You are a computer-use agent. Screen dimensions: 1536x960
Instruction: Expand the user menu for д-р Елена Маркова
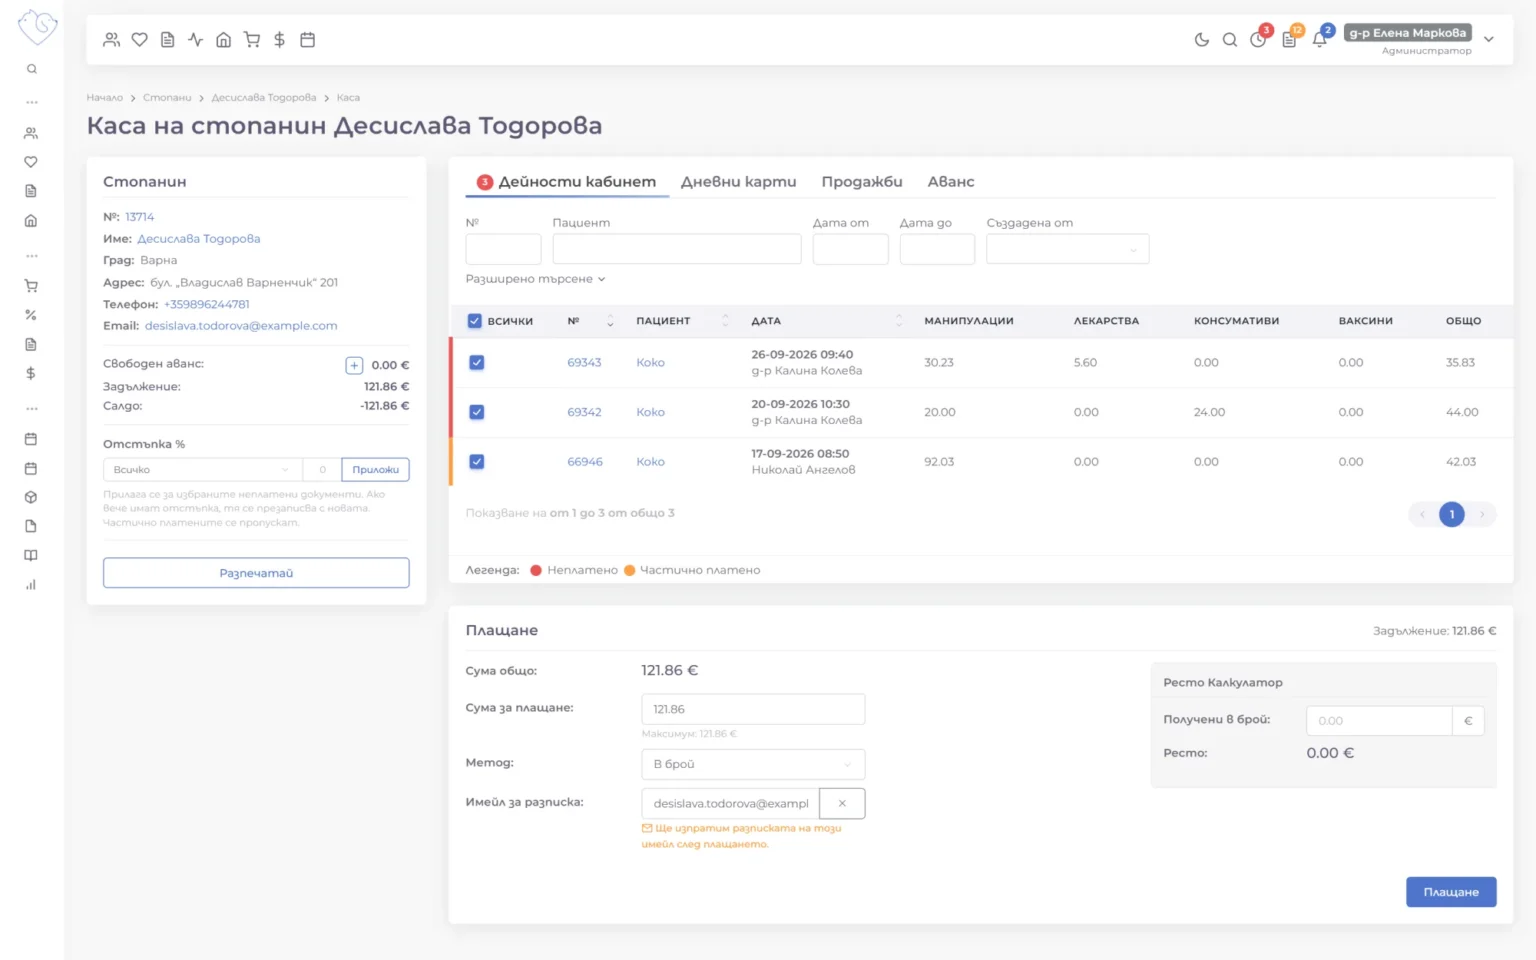[1489, 39]
